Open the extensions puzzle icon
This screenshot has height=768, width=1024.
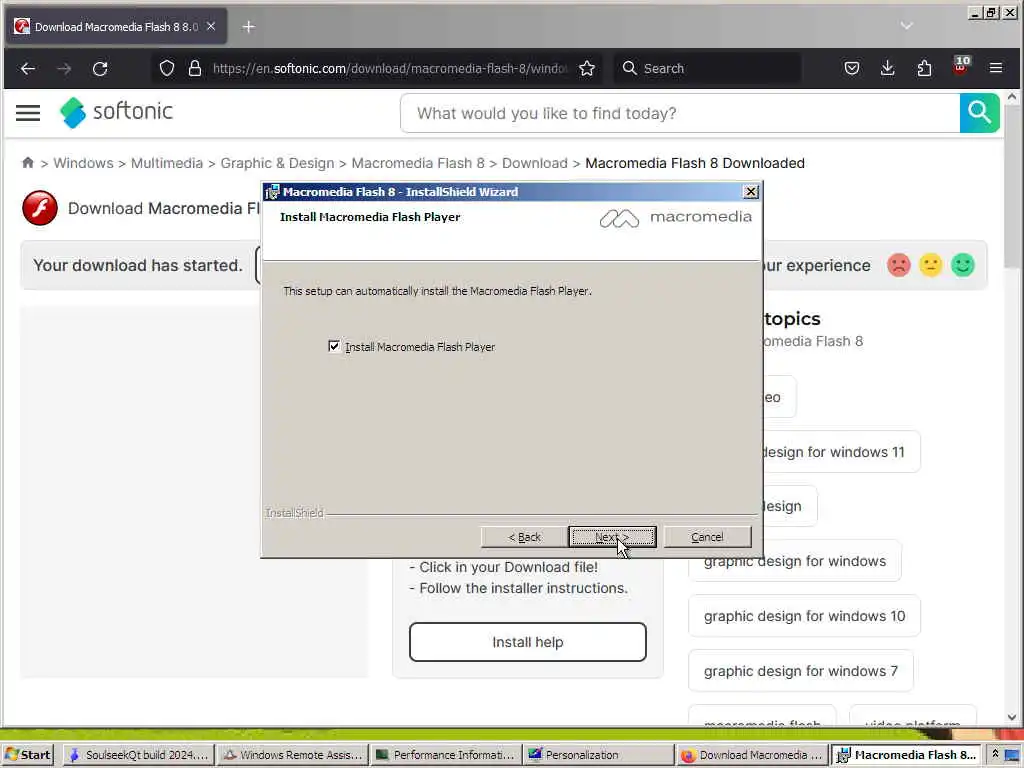click(x=924, y=69)
